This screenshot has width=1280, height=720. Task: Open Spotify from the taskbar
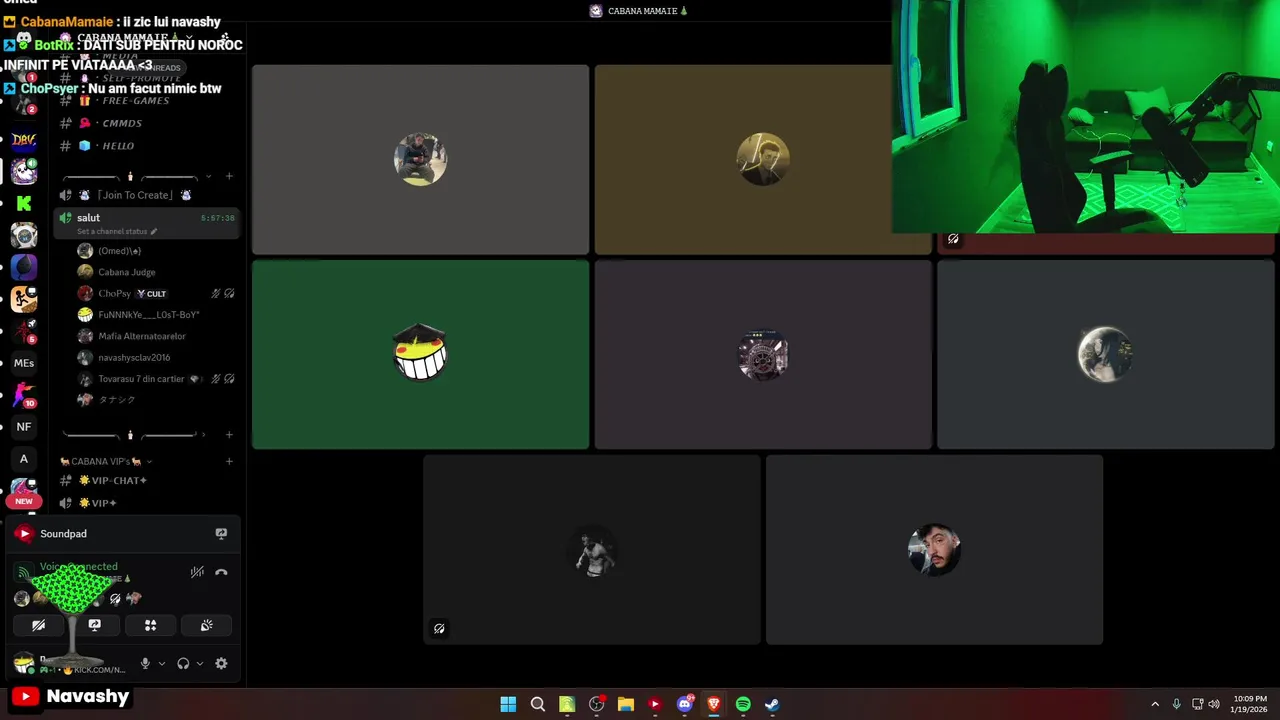point(743,704)
